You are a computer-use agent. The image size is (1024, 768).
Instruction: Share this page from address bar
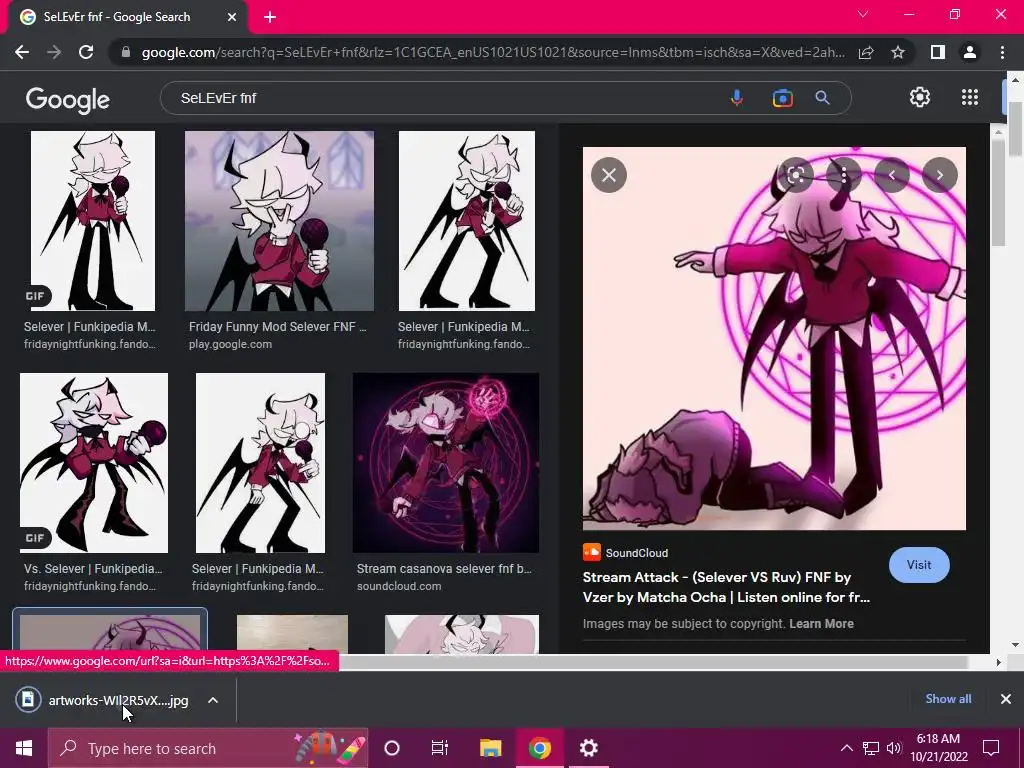click(866, 52)
